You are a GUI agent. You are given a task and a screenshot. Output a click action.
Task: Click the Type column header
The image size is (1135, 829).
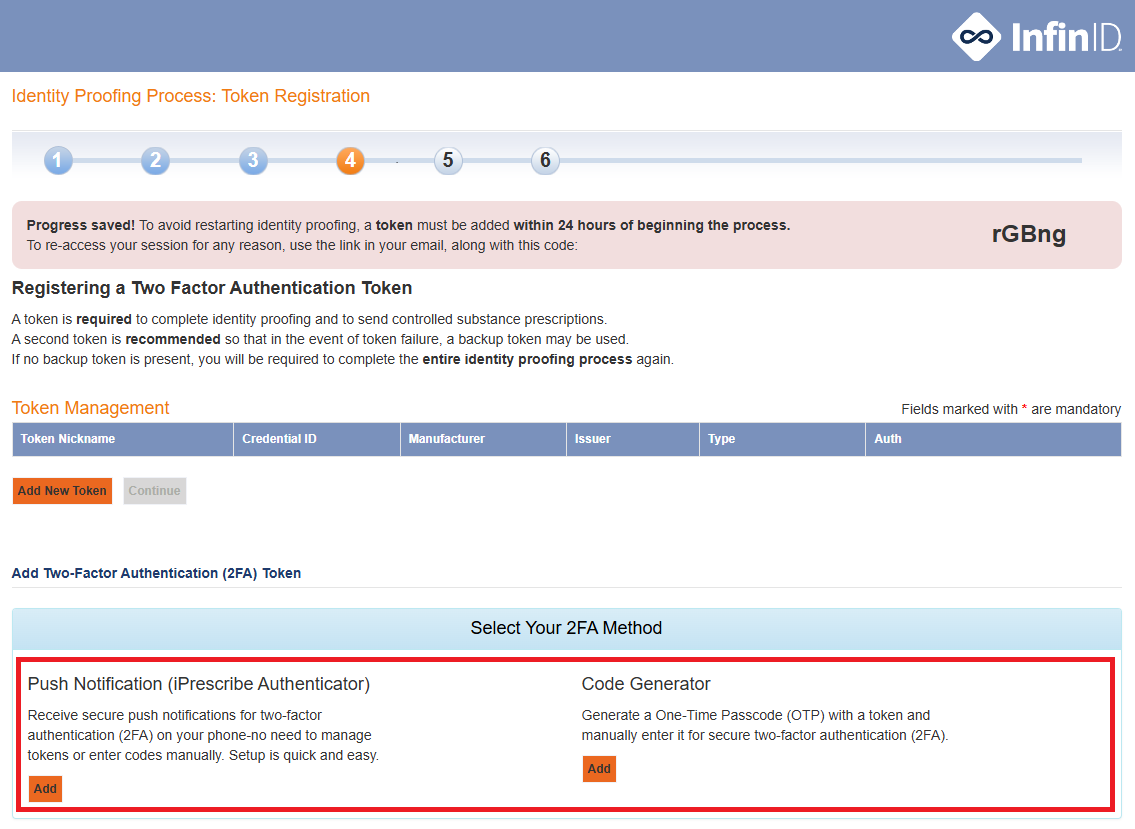coord(721,439)
